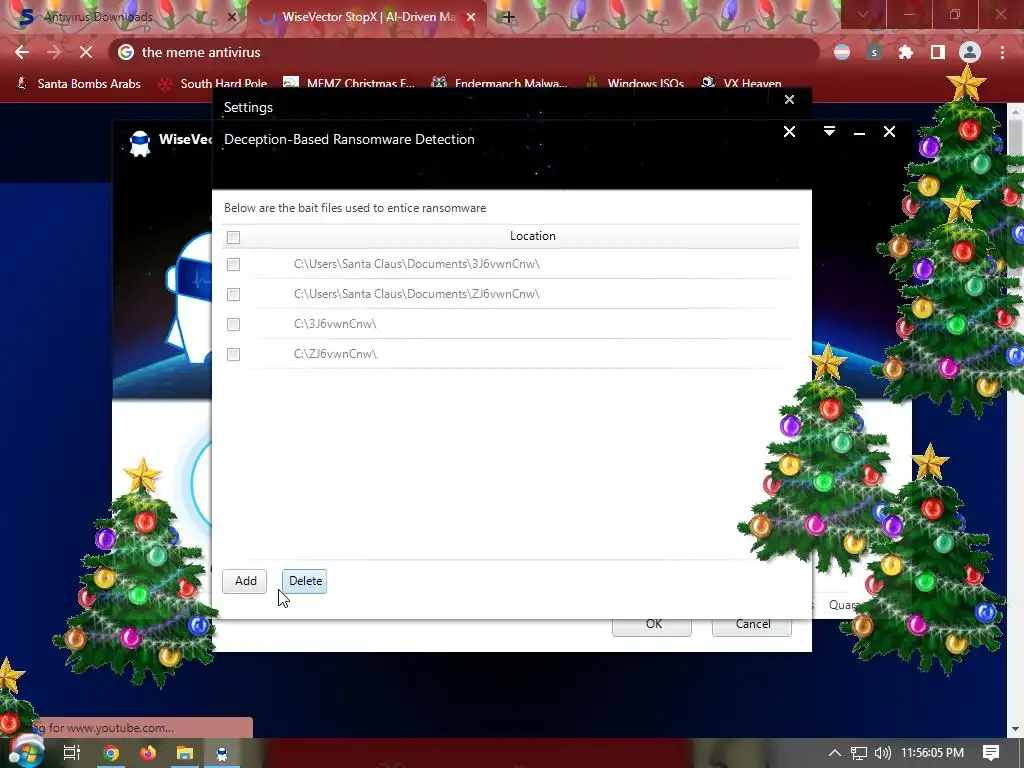Open the volume tray icon
1024x768 pixels.
(x=882, y=753)
